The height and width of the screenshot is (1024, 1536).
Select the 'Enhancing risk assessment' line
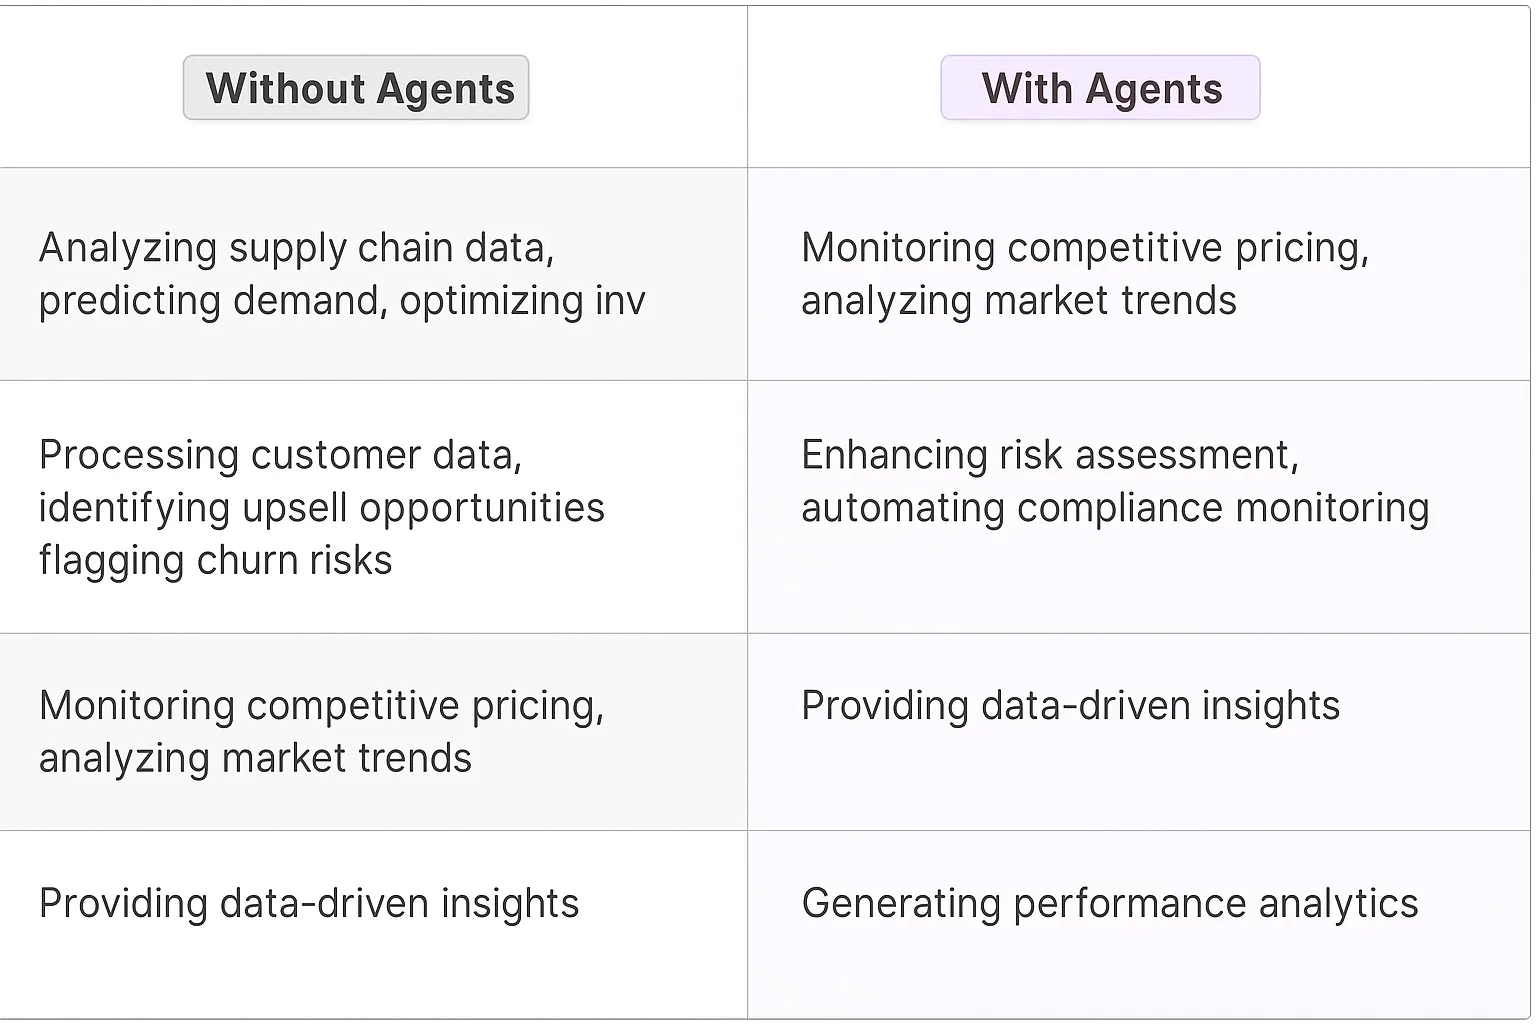click(1050, 455)
